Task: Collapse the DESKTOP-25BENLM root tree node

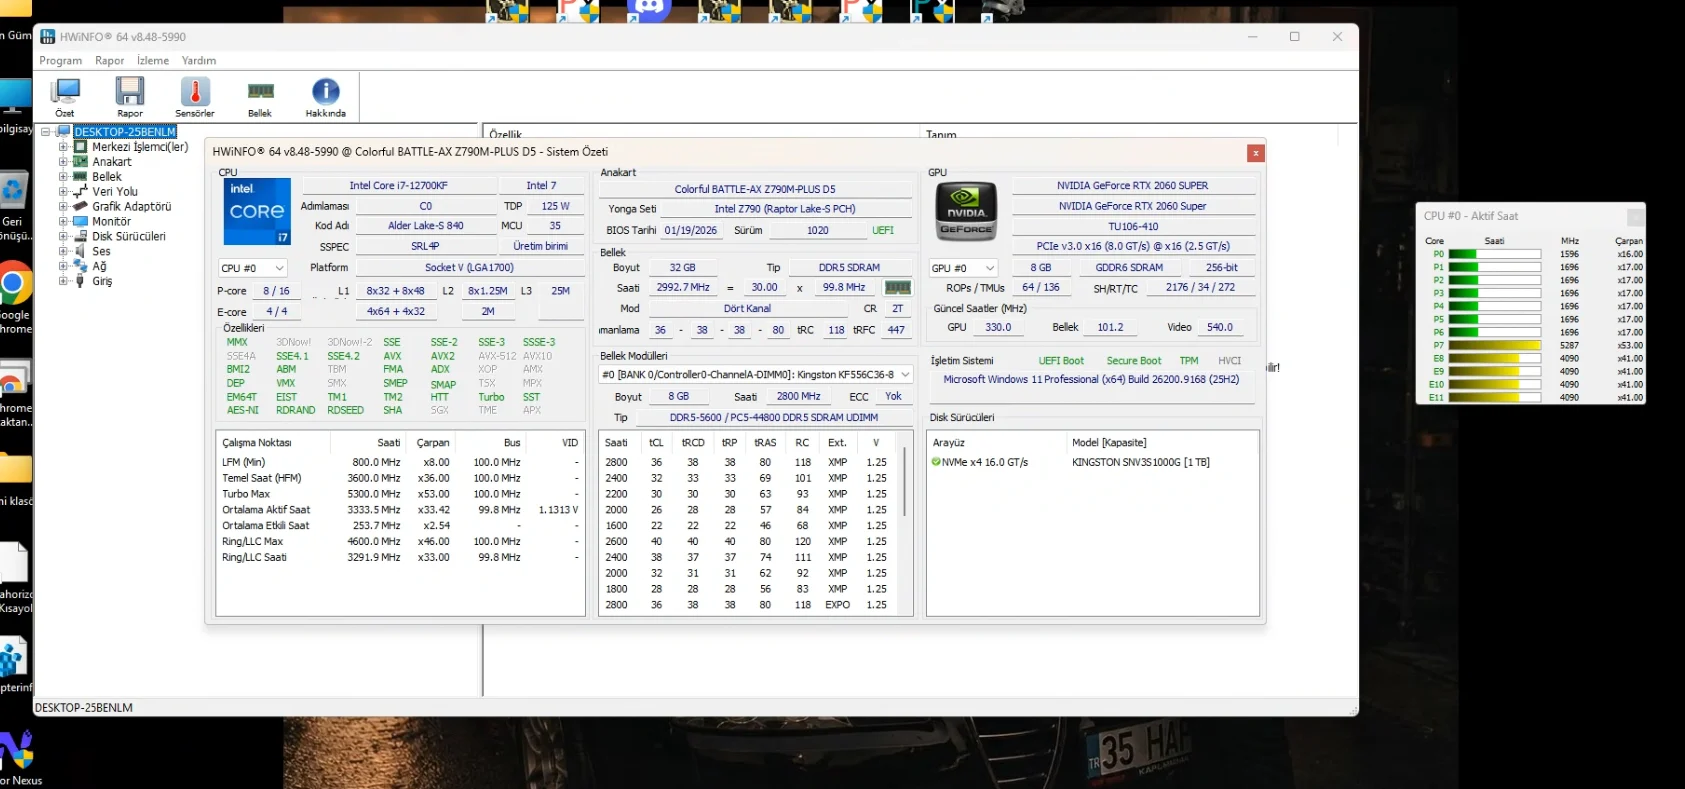Action: (x=45, y=132)
